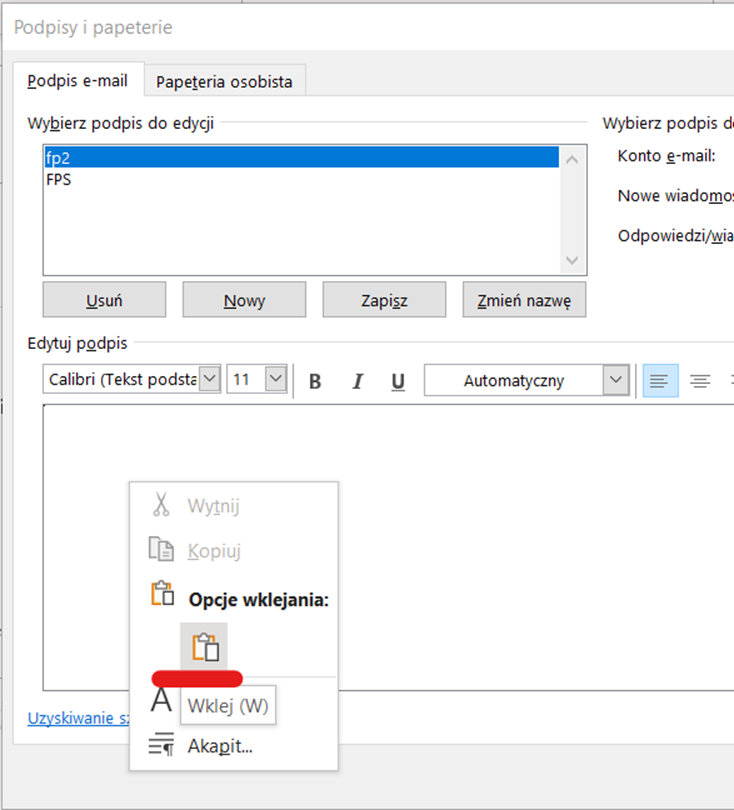Align signature text left
Screen dimensions: 734x810
tap(659, 381)
